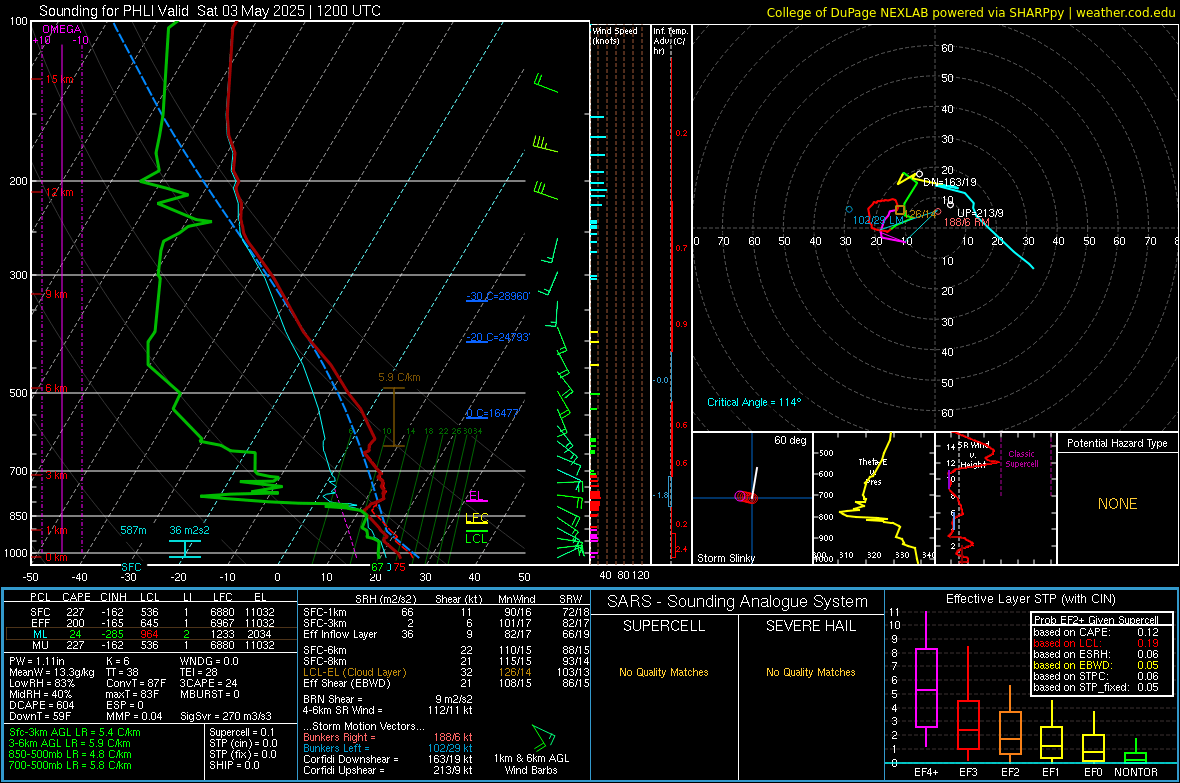
Task: Click the MU parcel row label
Action: tap(40, 644)
